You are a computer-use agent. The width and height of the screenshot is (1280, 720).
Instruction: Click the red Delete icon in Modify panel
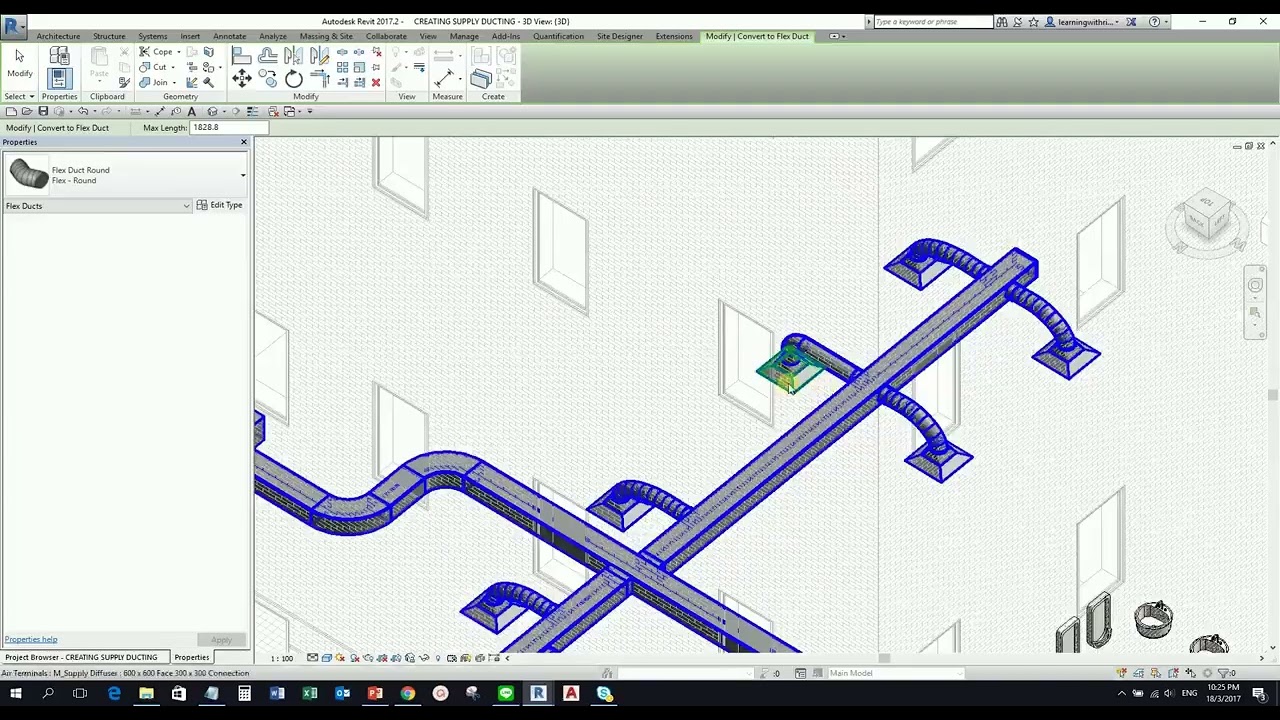[x=376, y=82]
